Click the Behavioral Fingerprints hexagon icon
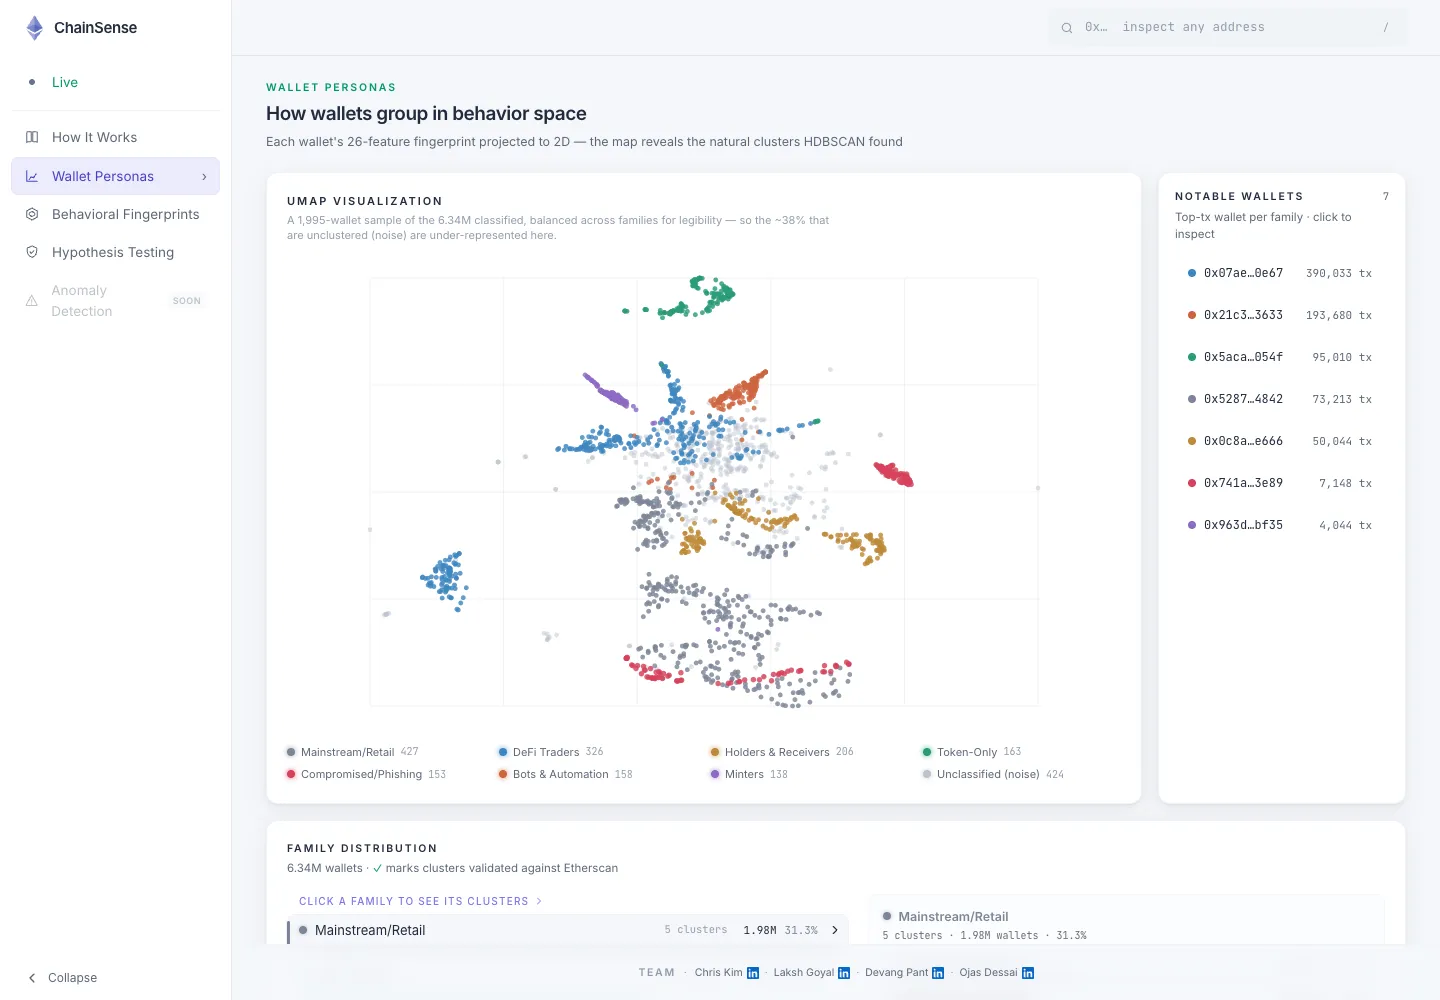The width and height of the screenshot is (1440, 1000). click(x=32, y=214)
